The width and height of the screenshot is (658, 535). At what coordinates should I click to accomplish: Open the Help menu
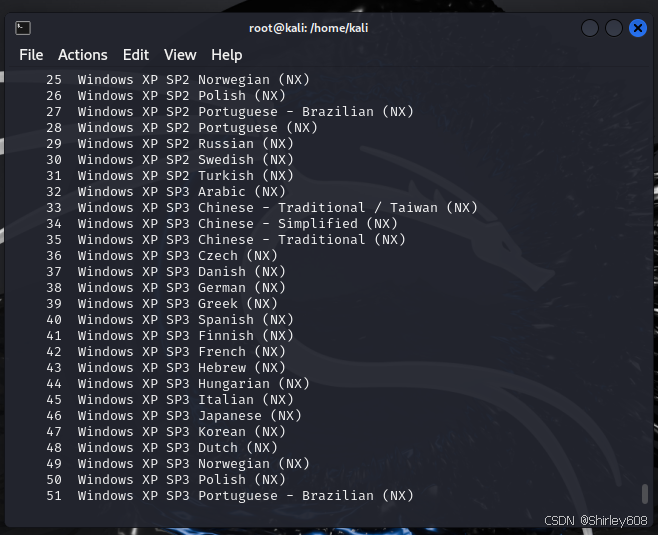[227, 55]
